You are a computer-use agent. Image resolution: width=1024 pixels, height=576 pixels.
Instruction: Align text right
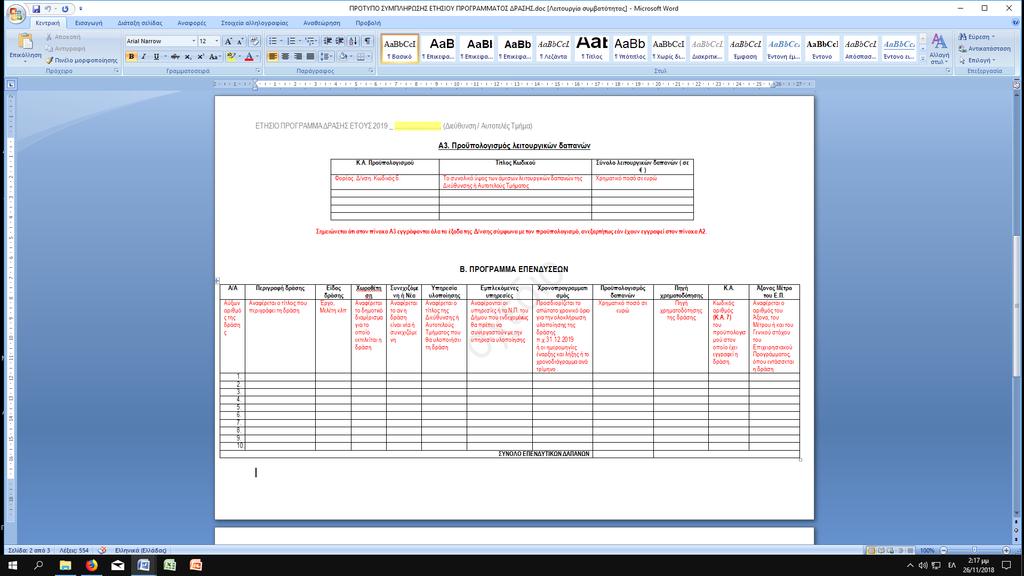(298, 57)
